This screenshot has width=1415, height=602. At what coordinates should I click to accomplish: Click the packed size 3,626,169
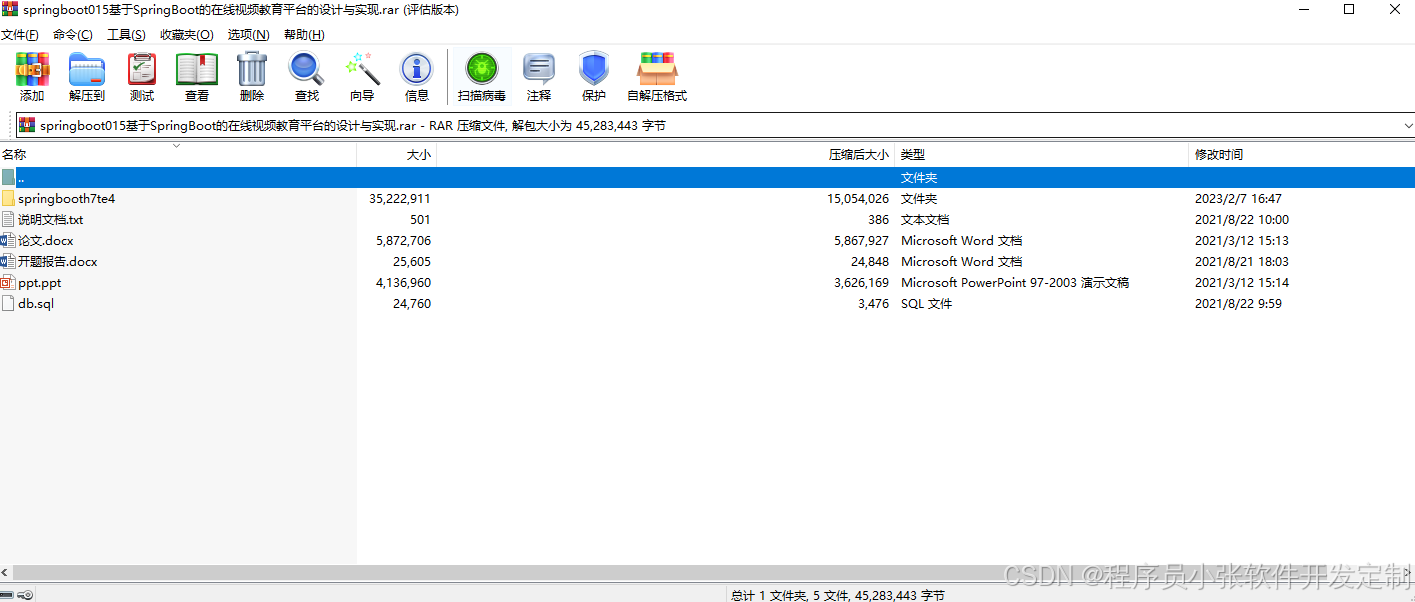[x=861, y=282]
